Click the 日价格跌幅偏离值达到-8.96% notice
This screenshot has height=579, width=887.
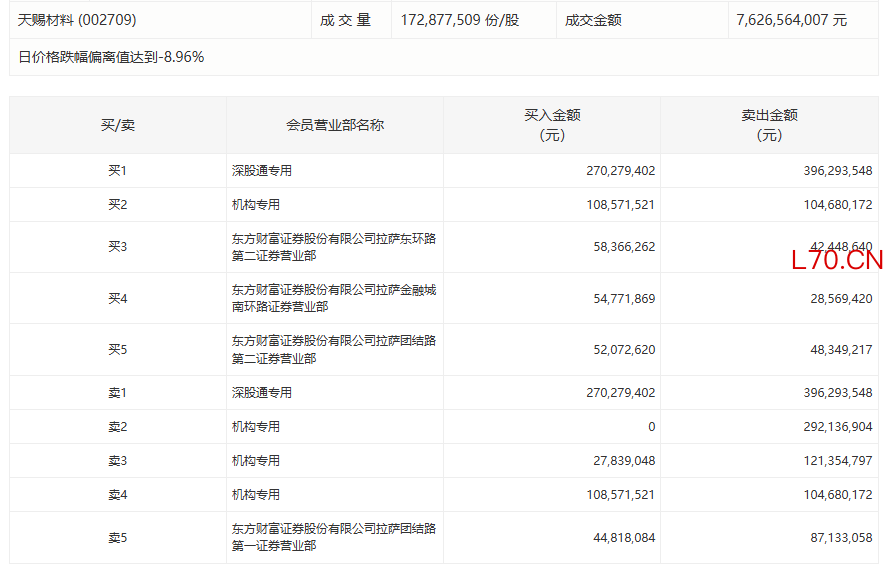click(111, 57)
